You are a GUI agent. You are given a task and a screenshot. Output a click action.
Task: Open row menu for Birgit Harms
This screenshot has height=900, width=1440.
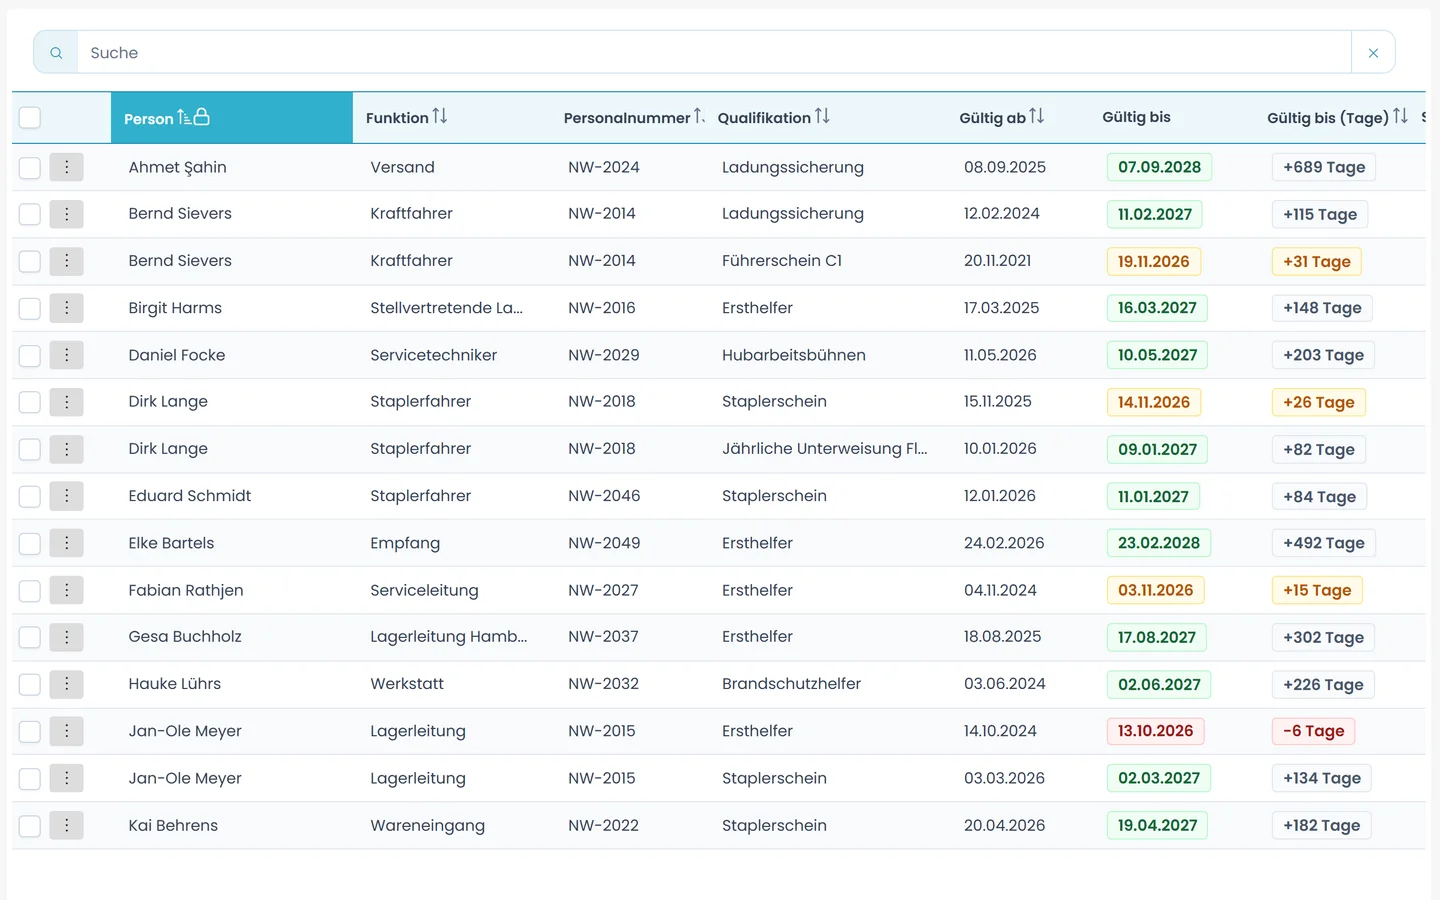(67, 308)
